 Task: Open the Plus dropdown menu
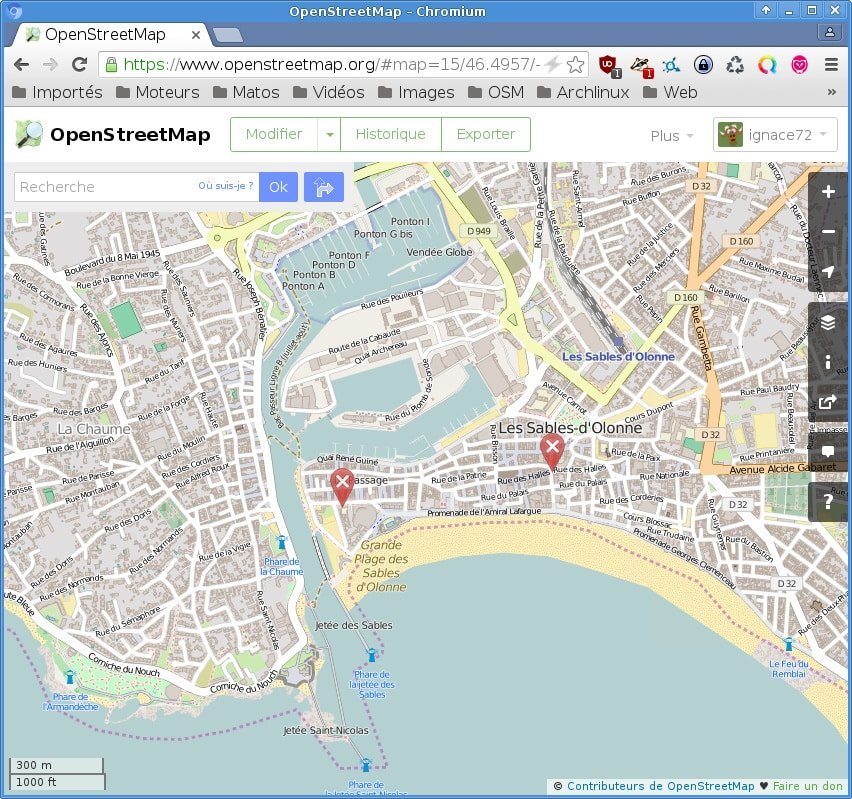coord(672,136)
